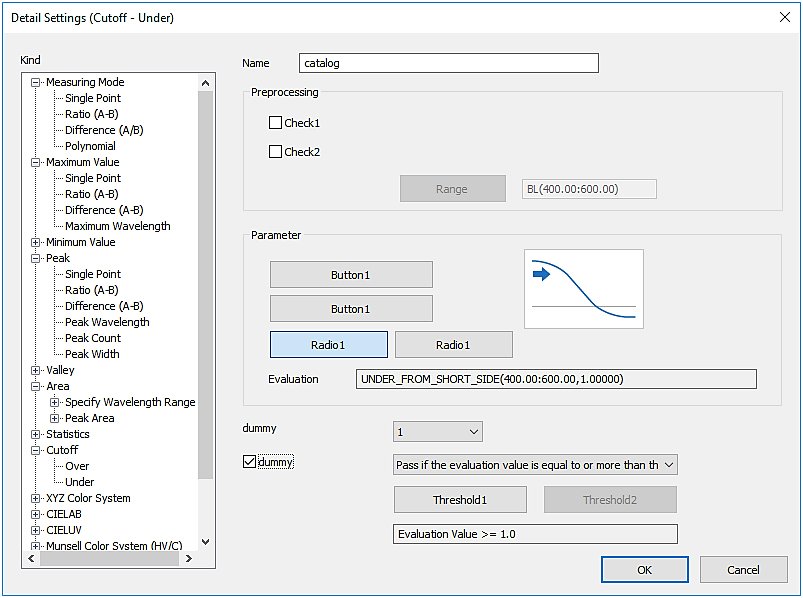The height and width of the screenshot is (598, 803).
Task: Collapse the Maximum Value tree node
Action: coord(35,162)
